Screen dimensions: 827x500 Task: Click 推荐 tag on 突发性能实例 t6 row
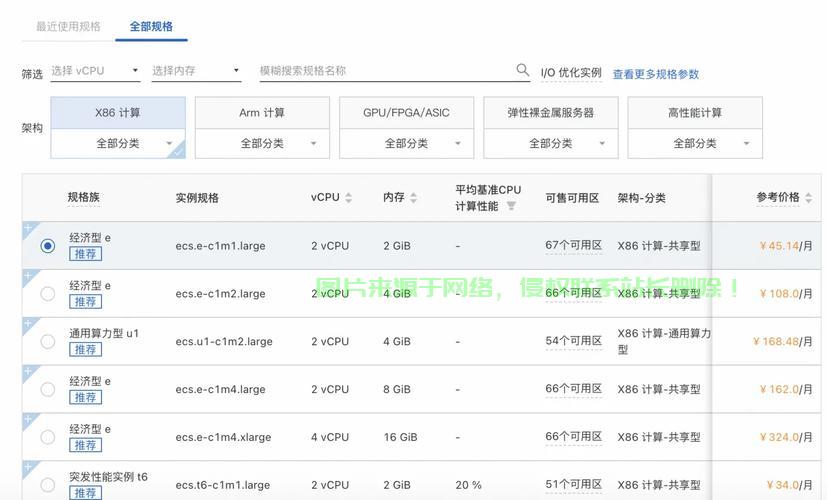pyautogui.click(x=85, y=493)
